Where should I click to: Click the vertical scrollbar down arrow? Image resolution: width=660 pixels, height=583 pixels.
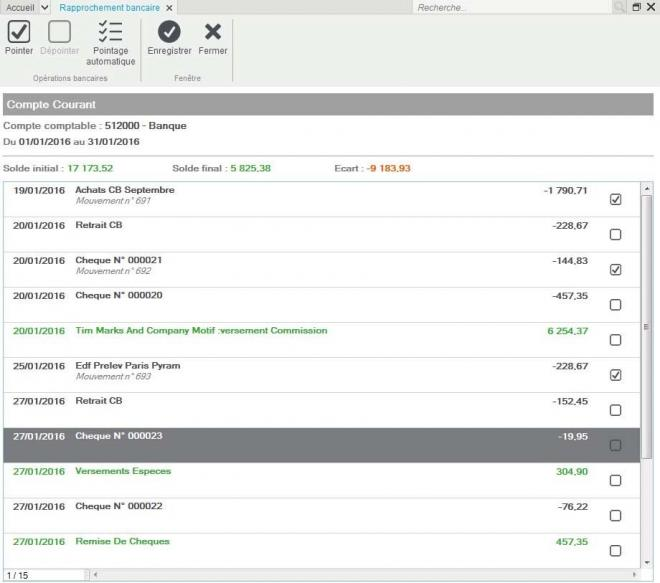pos(647,562)
